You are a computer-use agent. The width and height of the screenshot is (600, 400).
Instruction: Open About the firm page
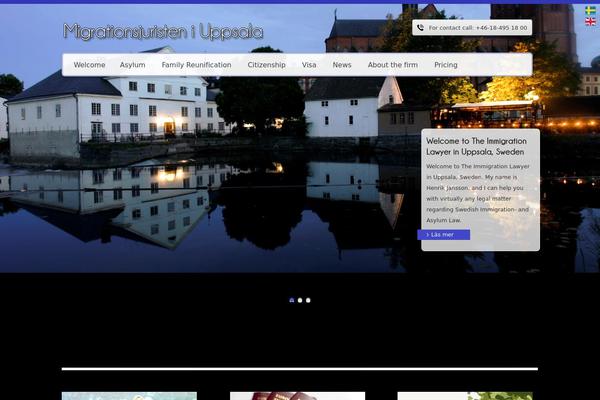tap(393, 65)
